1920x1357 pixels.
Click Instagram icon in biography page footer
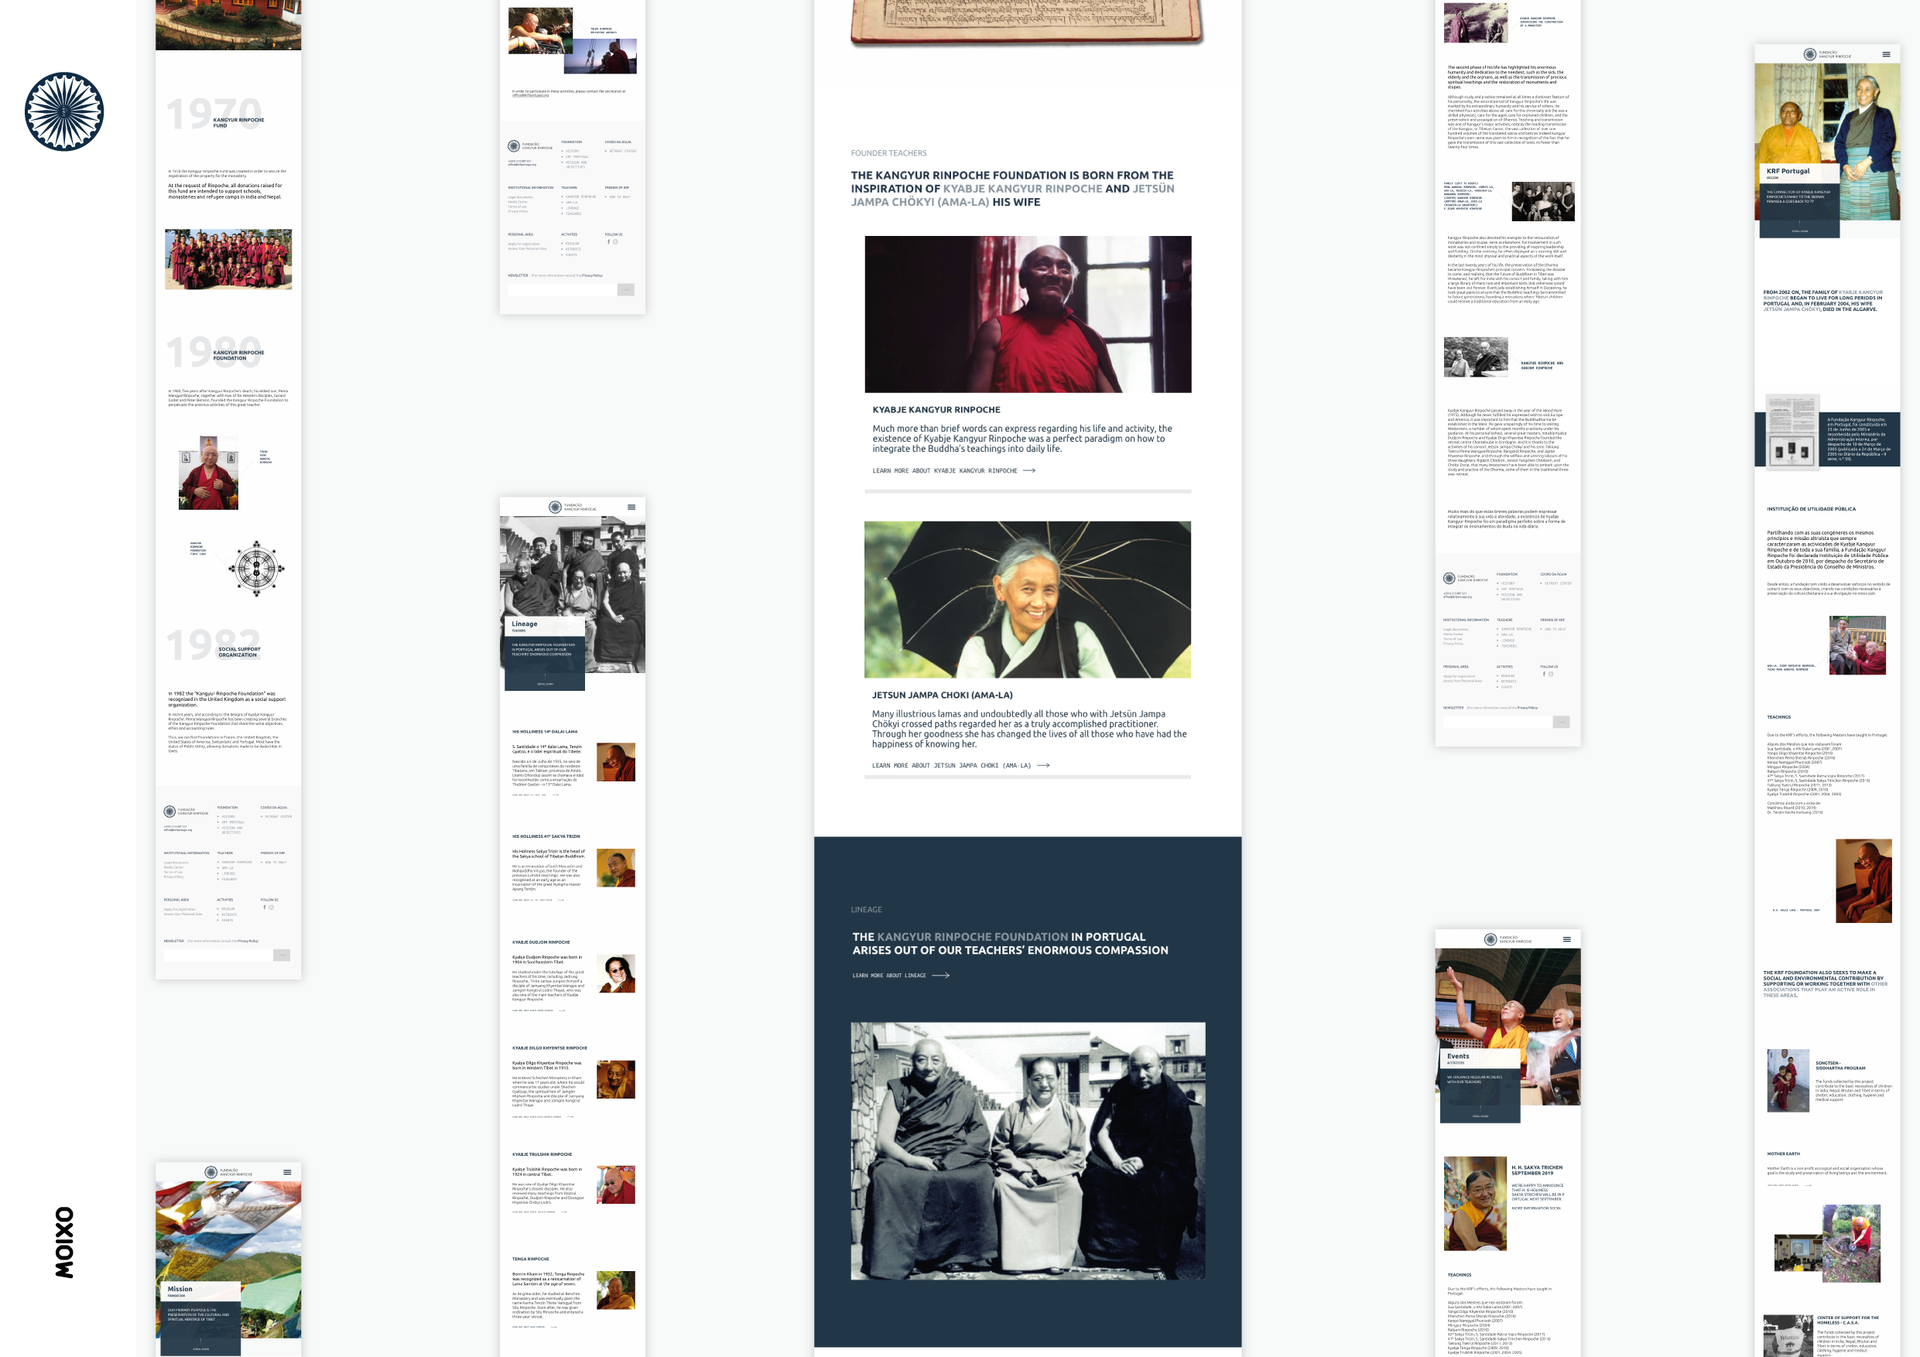(x=1551, y=673)
